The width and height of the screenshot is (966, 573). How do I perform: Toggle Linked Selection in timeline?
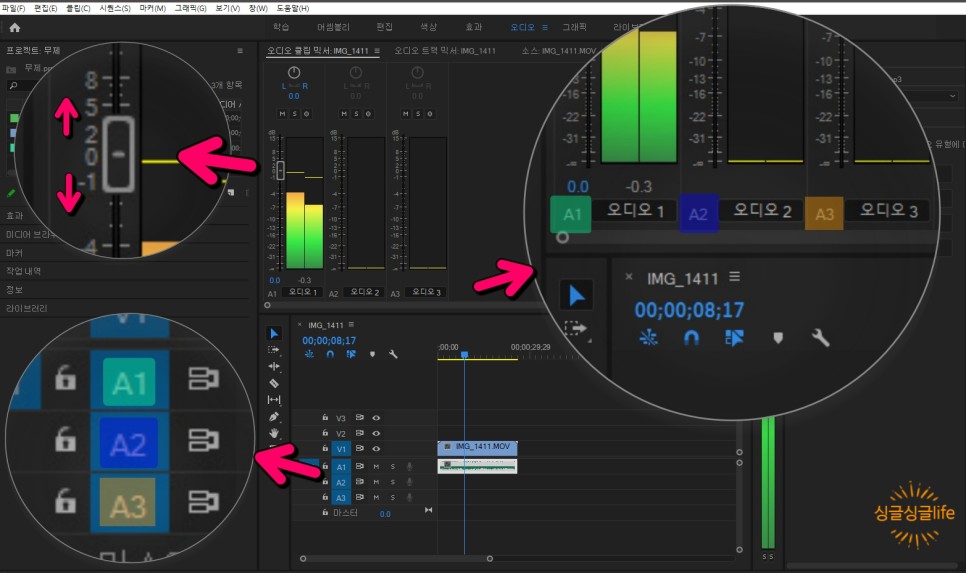point(351,354)
